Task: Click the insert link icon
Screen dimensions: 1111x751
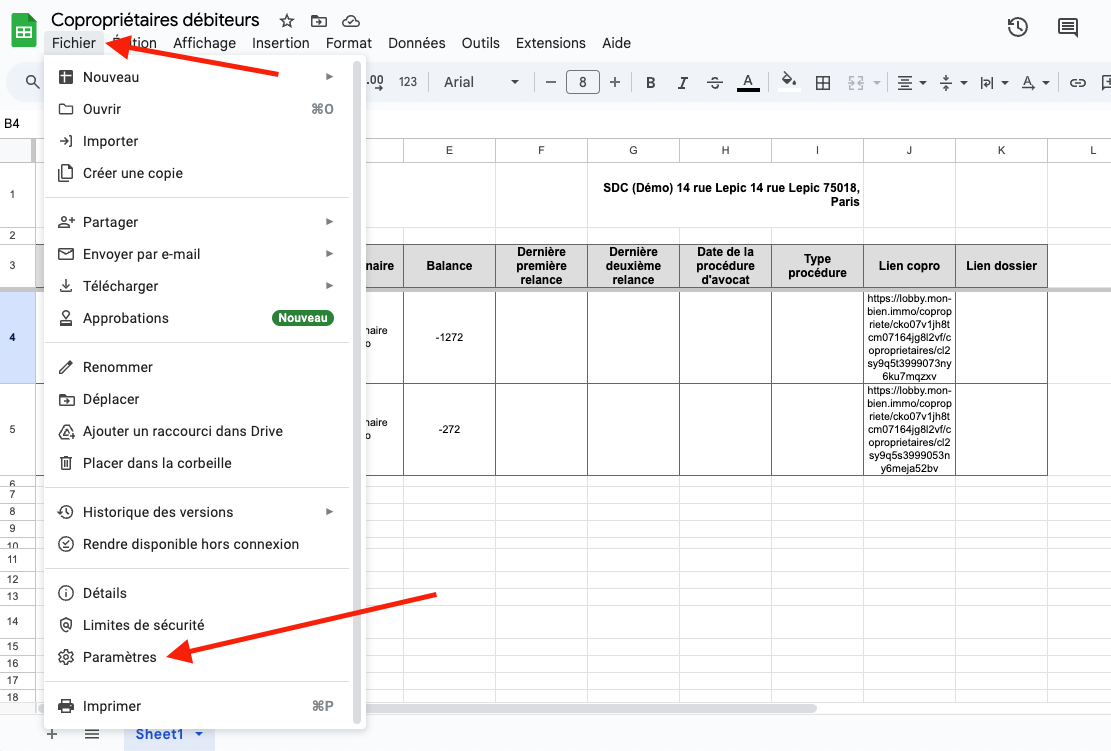Action: (x=1078, y=83)
